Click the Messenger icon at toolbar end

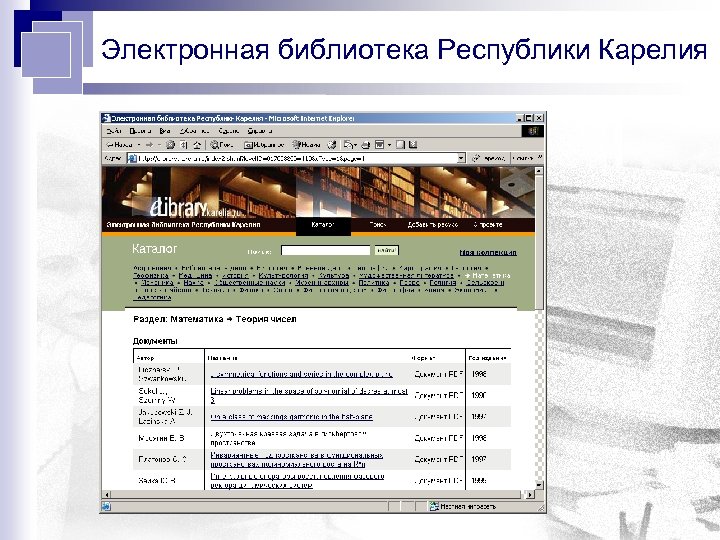click(413, 145)
